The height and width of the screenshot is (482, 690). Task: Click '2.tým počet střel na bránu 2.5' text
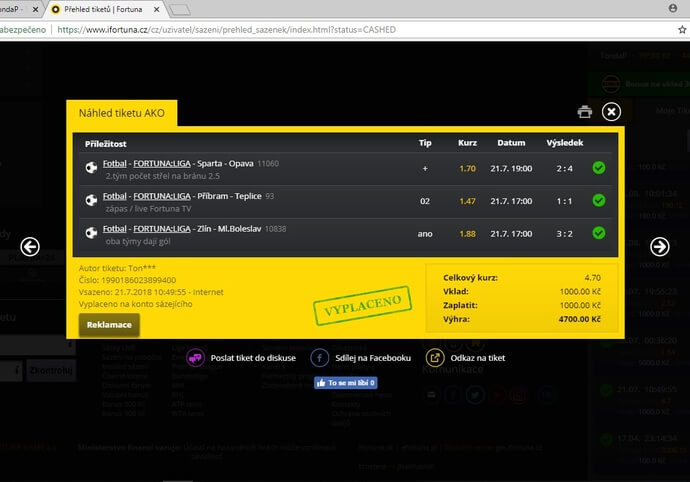pos(162,176)
